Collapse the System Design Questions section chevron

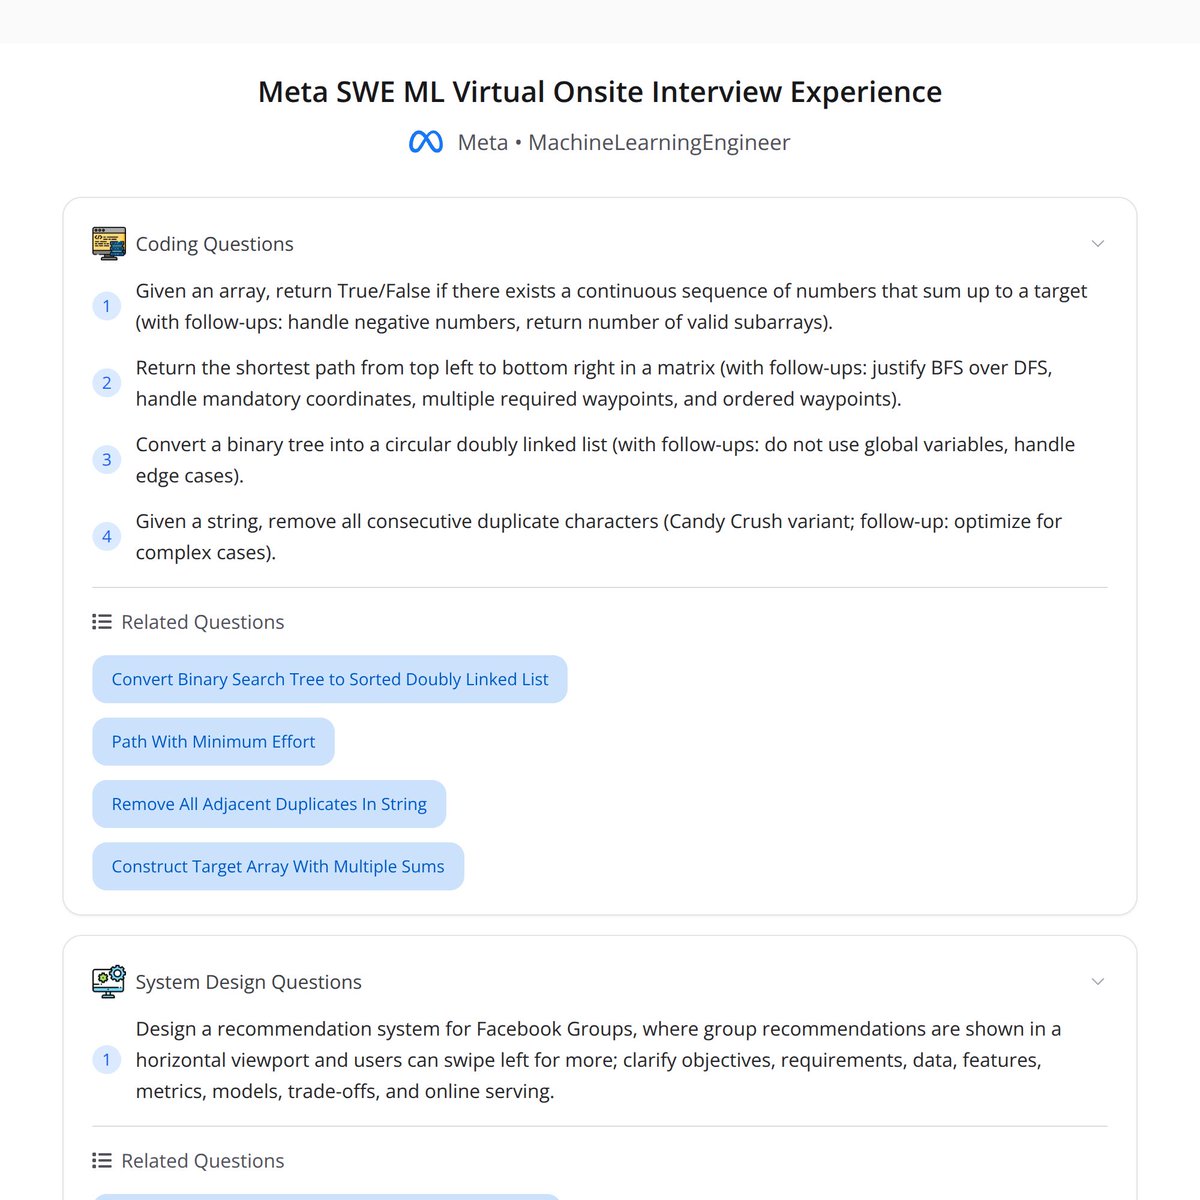pos(1098,982)
